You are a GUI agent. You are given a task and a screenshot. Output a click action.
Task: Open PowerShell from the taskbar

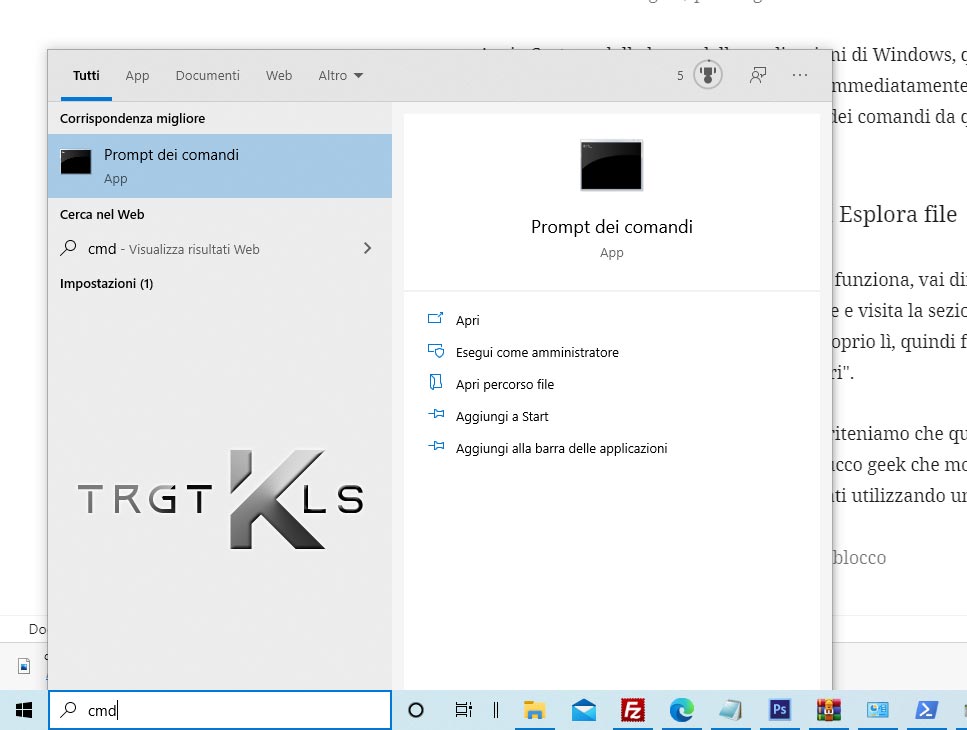pos(926,710)
